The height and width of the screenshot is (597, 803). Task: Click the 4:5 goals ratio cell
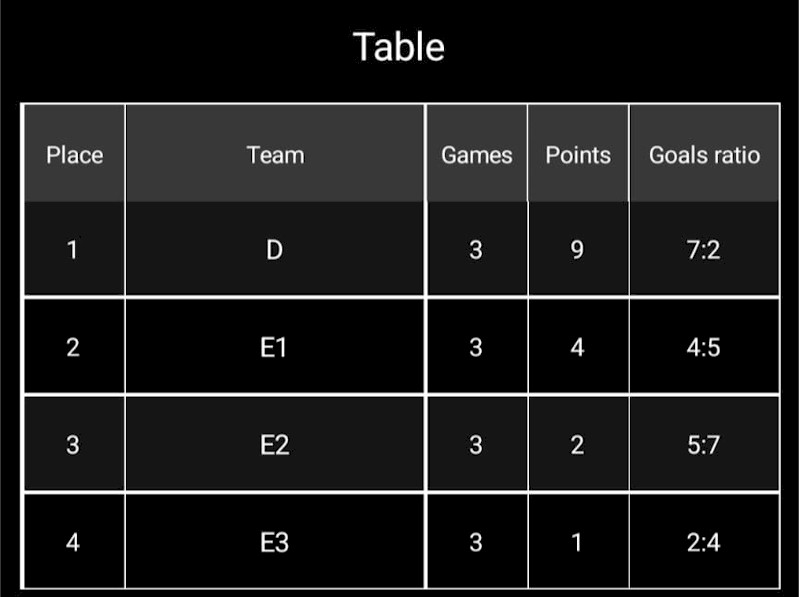pos(704,347)
